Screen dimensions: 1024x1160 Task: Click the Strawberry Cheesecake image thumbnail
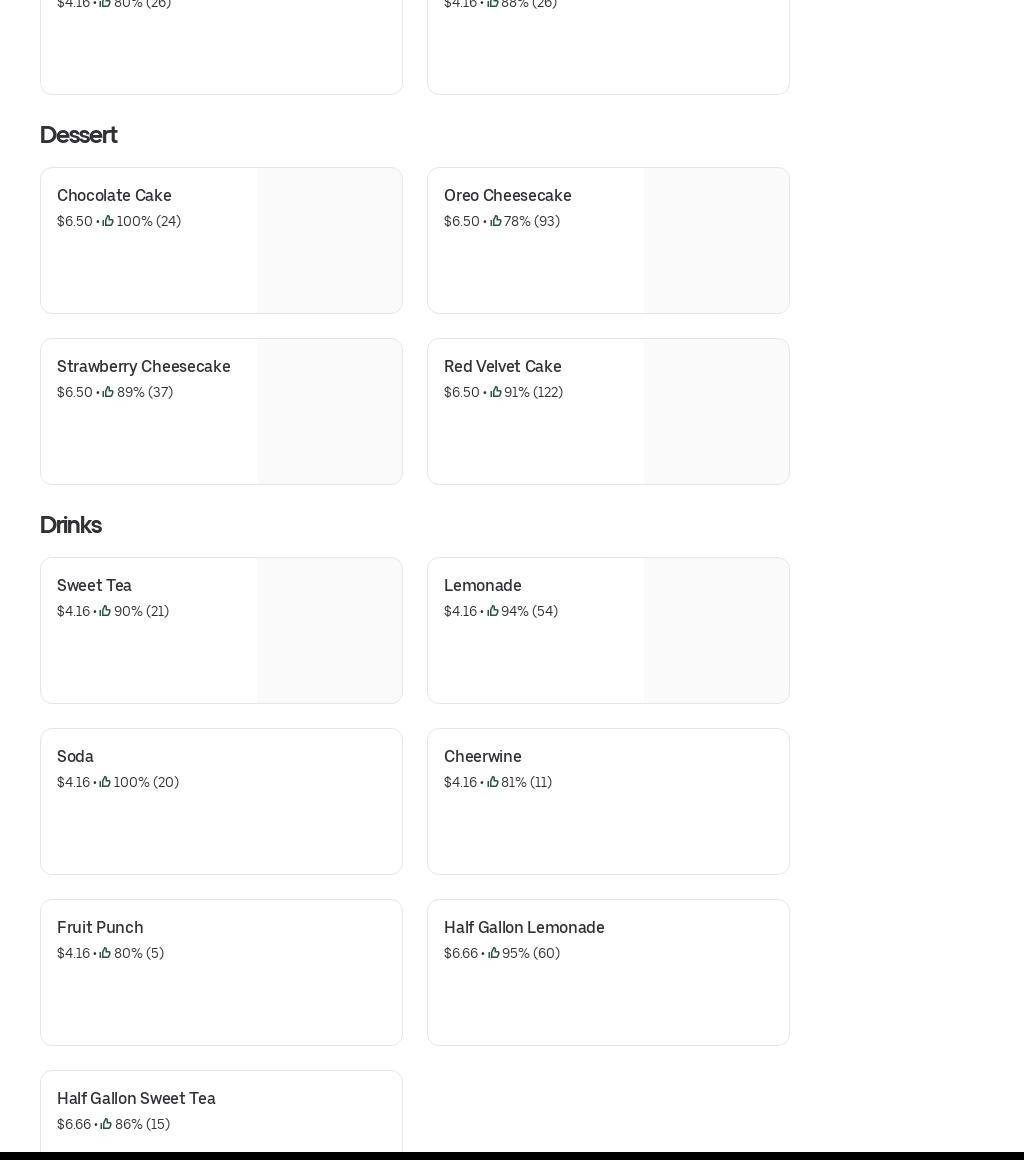click(329, 411)
